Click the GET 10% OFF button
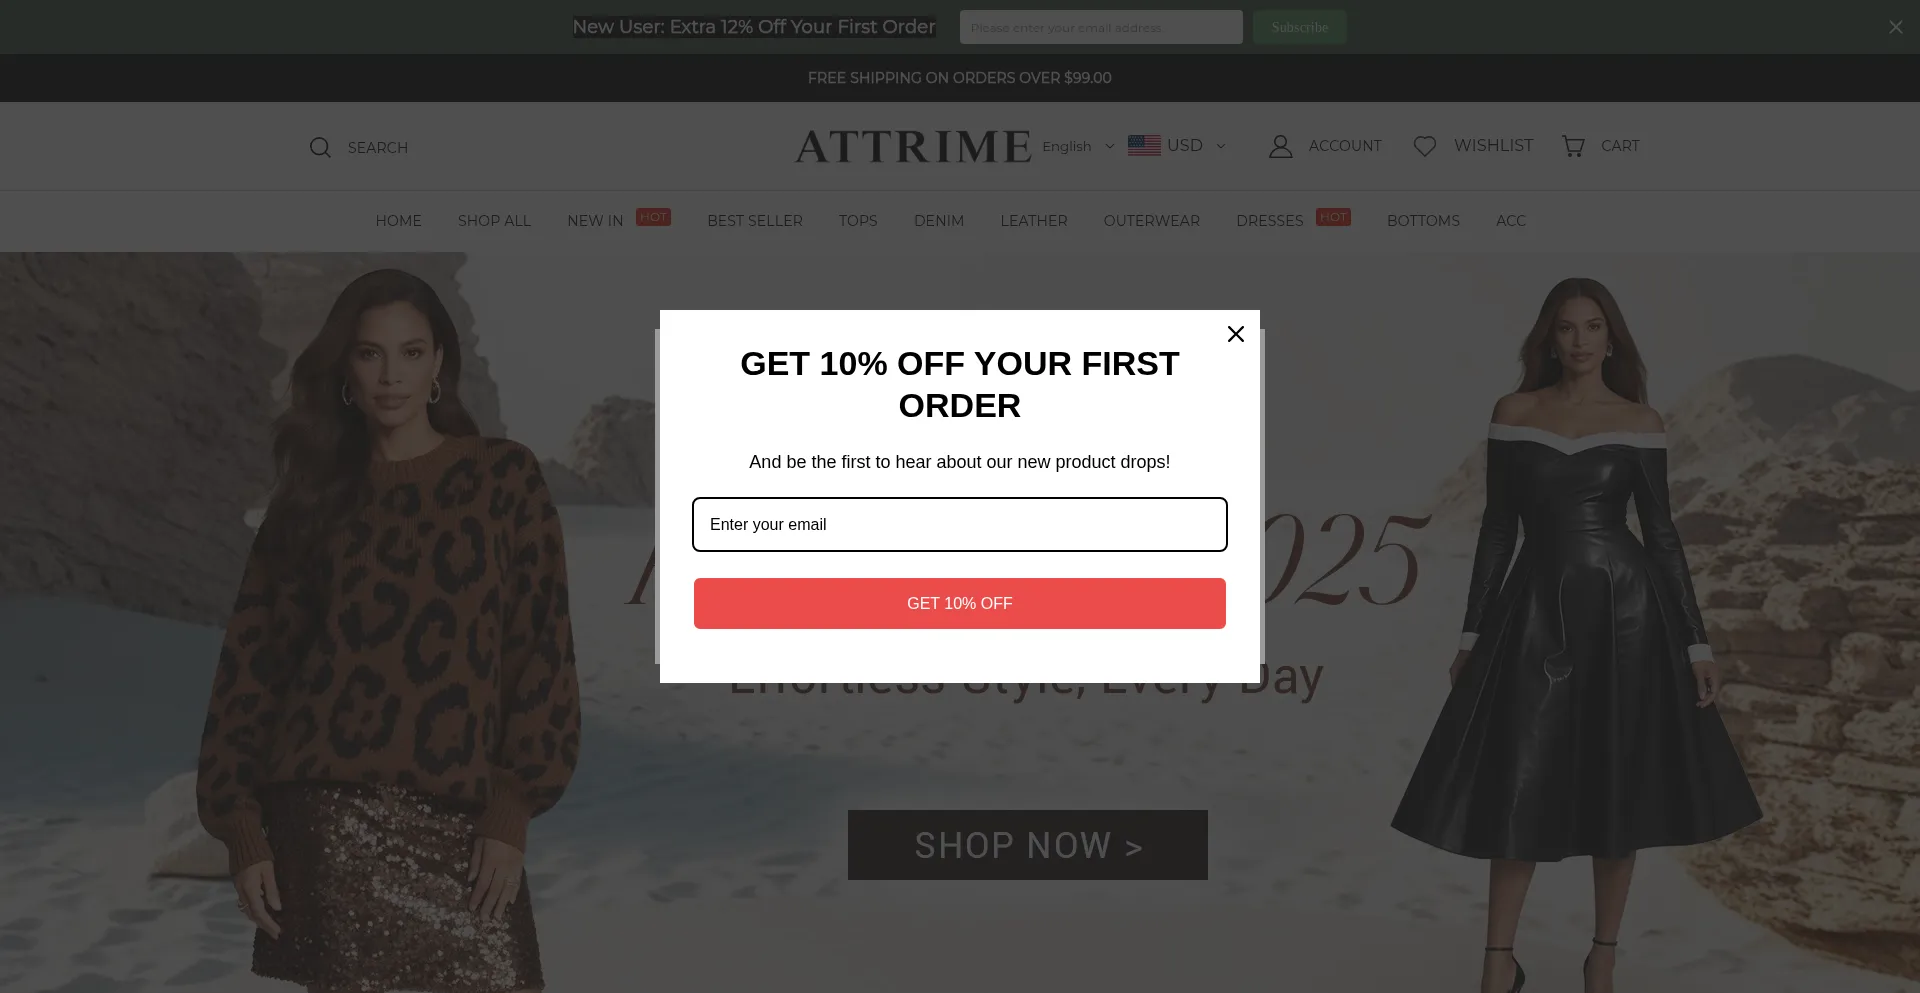This screenshot has width=1920, height=993. coord(960,603)
